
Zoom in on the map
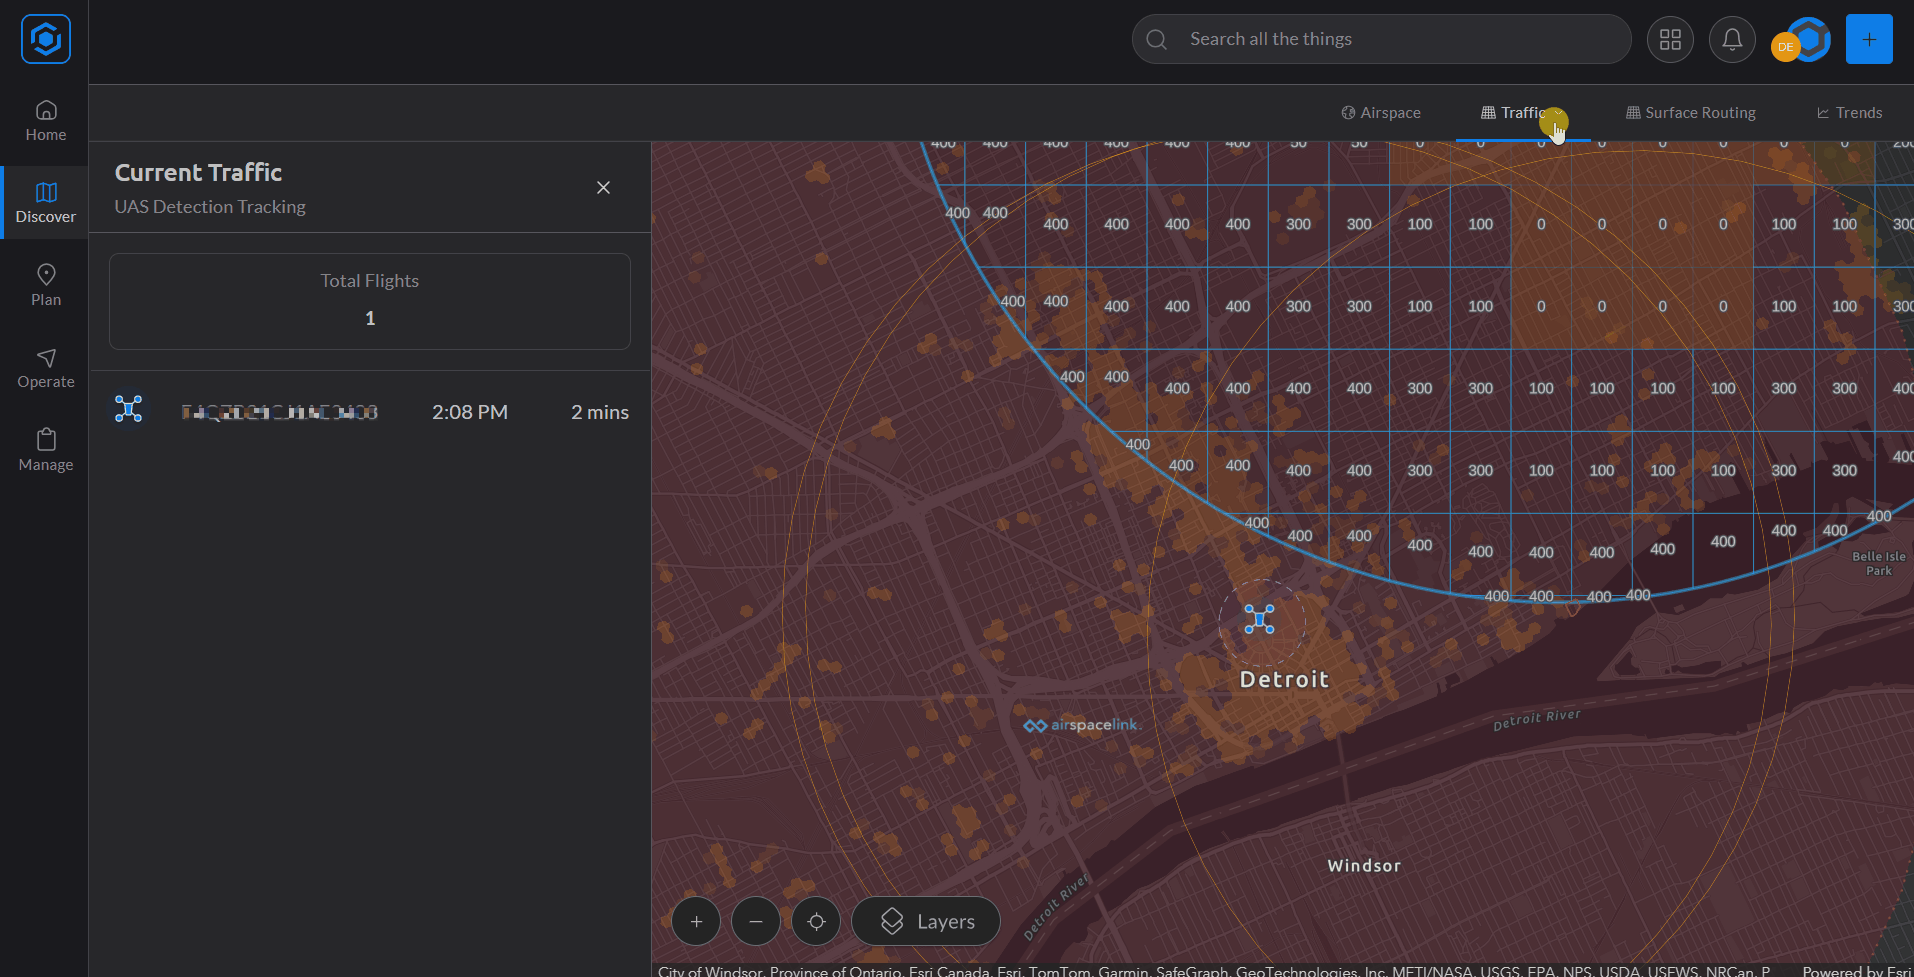click(696, 921)
